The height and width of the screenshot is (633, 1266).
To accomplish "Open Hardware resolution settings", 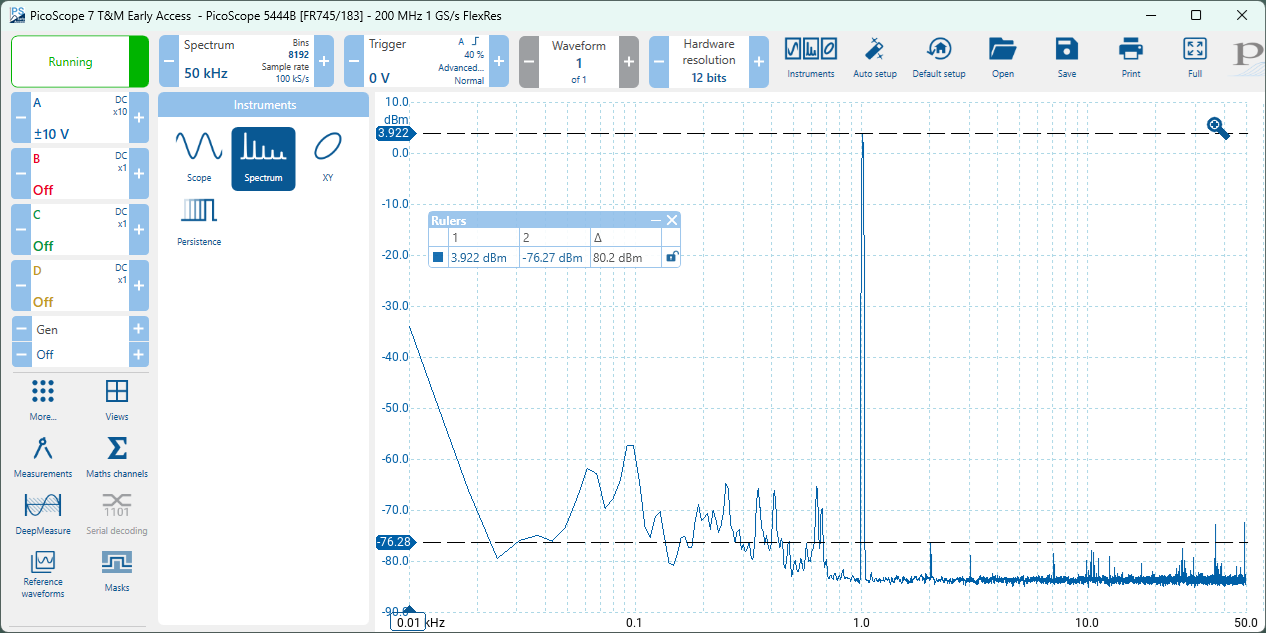I will [x=709, y=62].
